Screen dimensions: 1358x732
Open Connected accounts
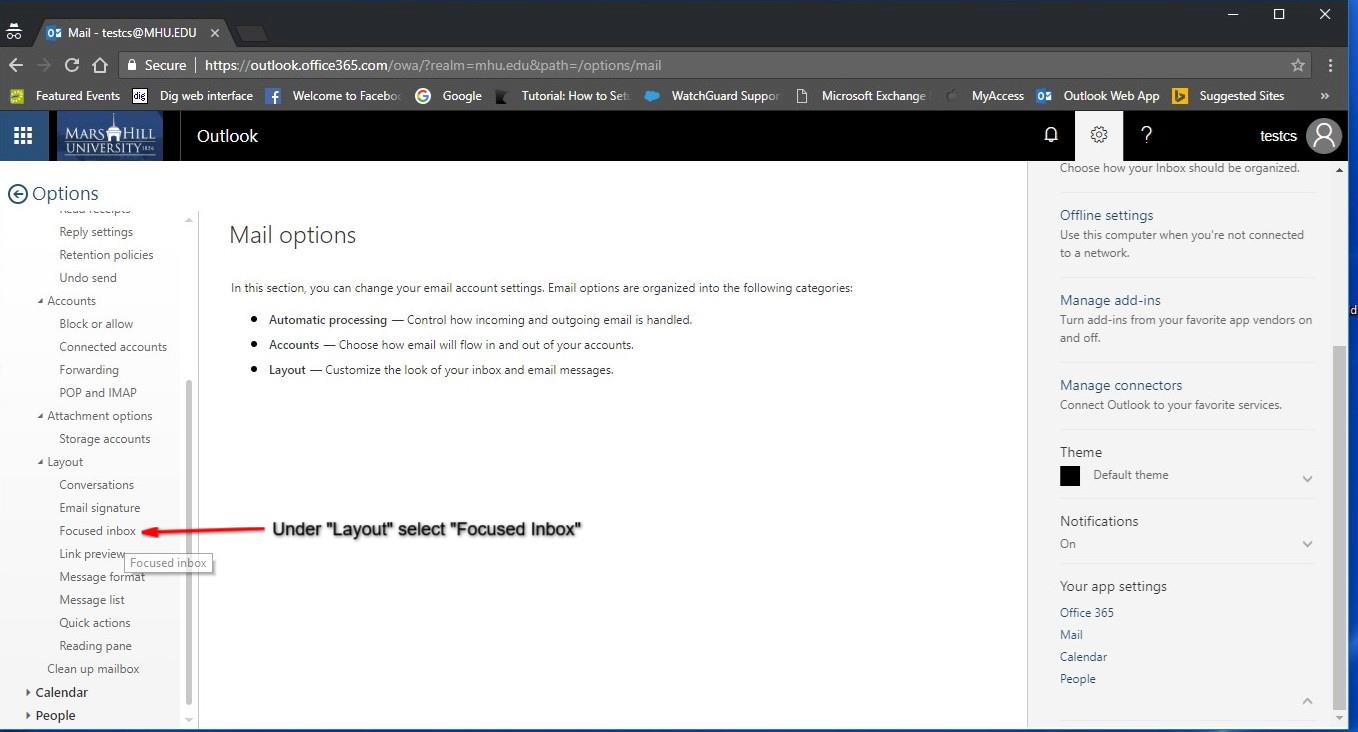point(113,347)
